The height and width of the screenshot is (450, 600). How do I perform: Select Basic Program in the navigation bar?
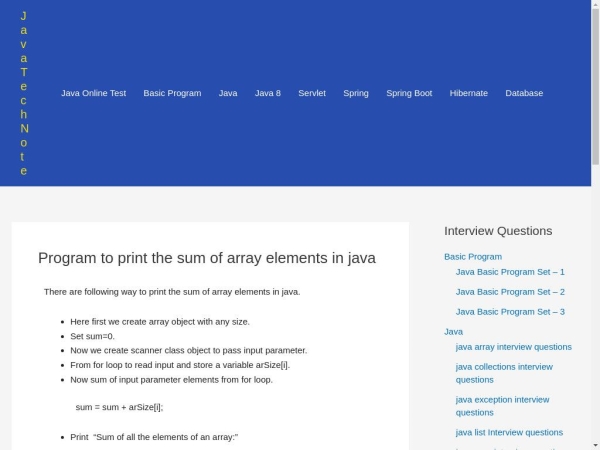(x=172, y=93)
